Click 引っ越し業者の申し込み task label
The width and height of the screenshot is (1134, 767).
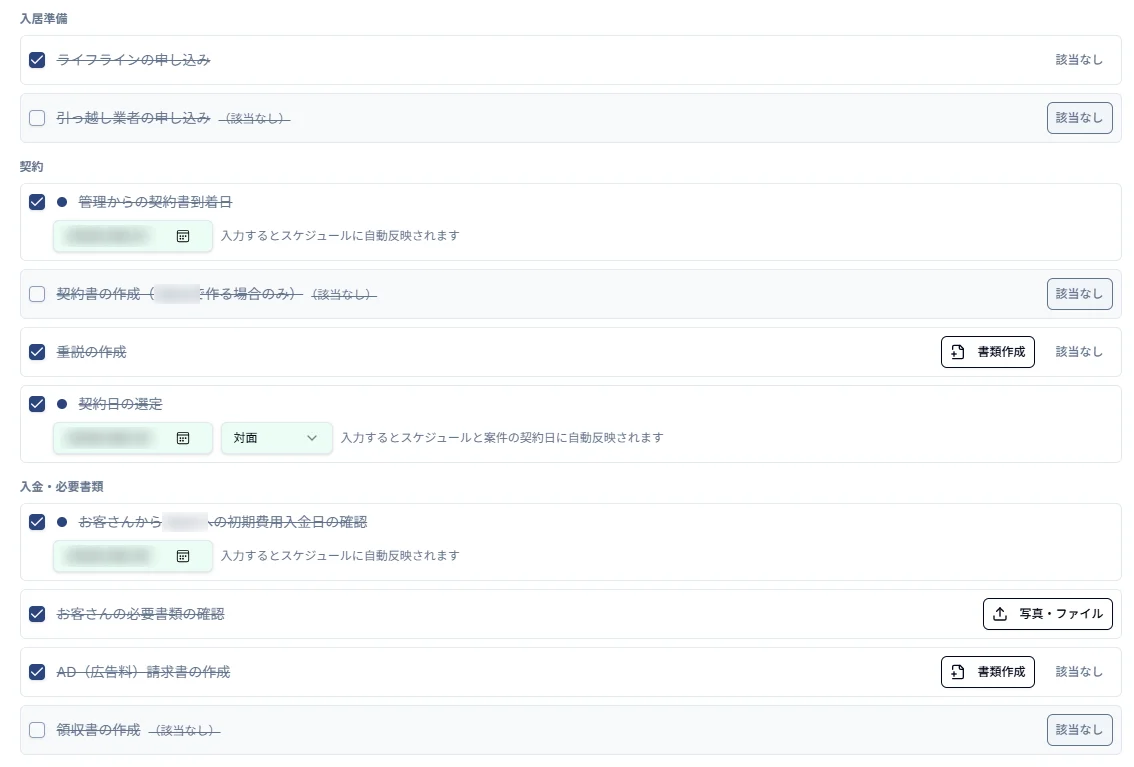tap(133, 118)
